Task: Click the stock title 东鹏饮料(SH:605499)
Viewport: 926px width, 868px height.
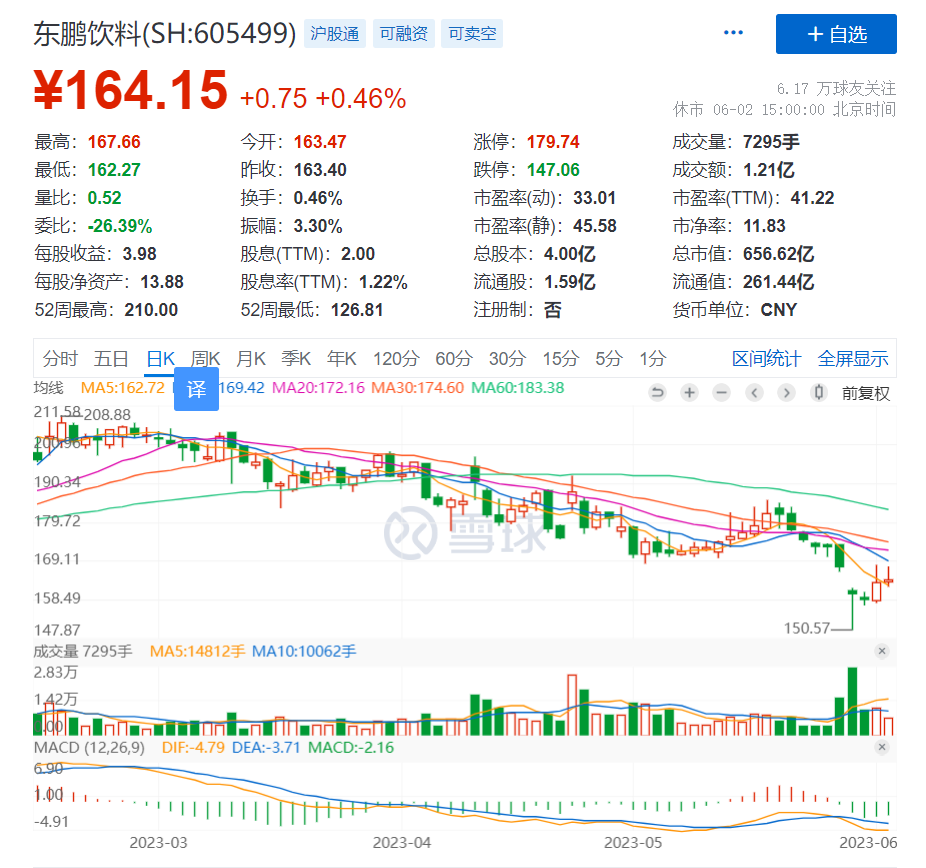Action: click(x=165, y=34)
